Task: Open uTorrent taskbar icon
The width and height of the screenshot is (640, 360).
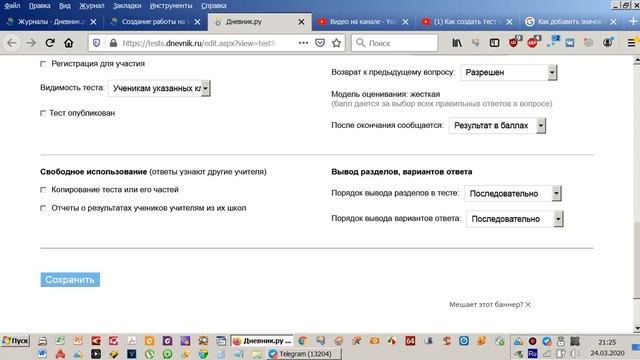Action: click(149, 354)
